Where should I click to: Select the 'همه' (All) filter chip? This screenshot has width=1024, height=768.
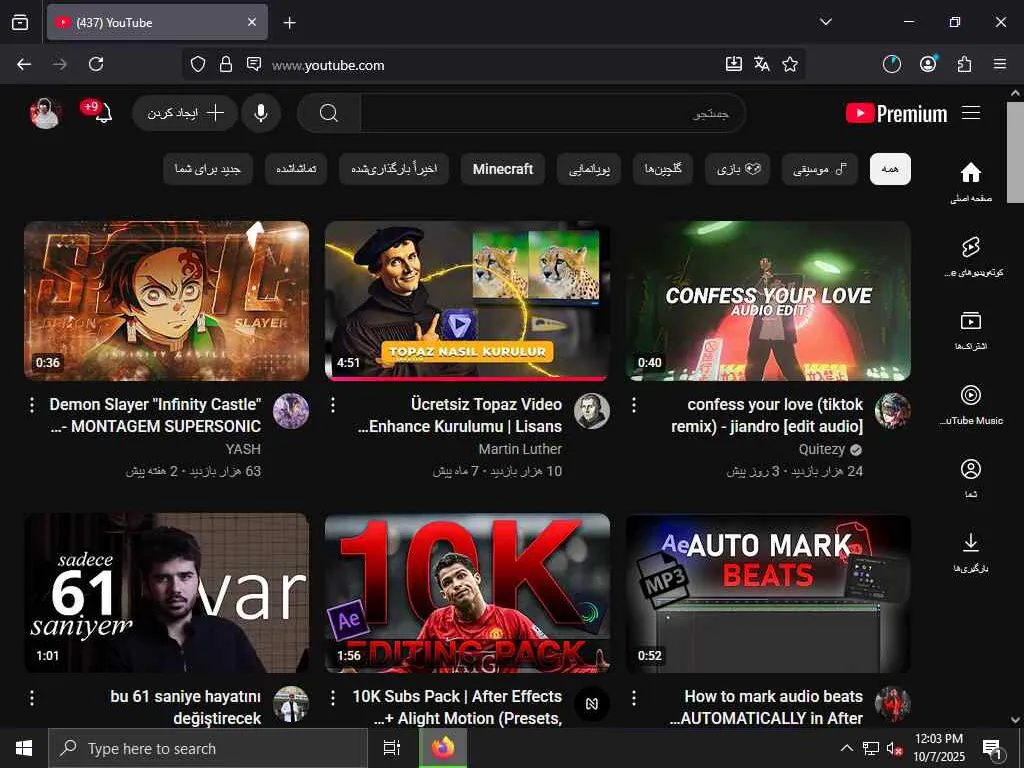click(x=890, y=169)
